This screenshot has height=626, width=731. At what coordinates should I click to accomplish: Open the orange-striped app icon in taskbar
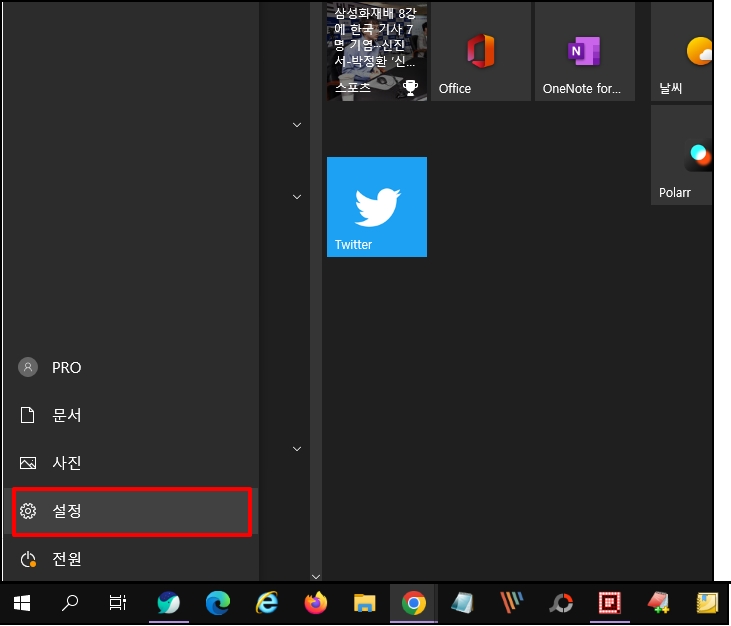click(511, 603)
